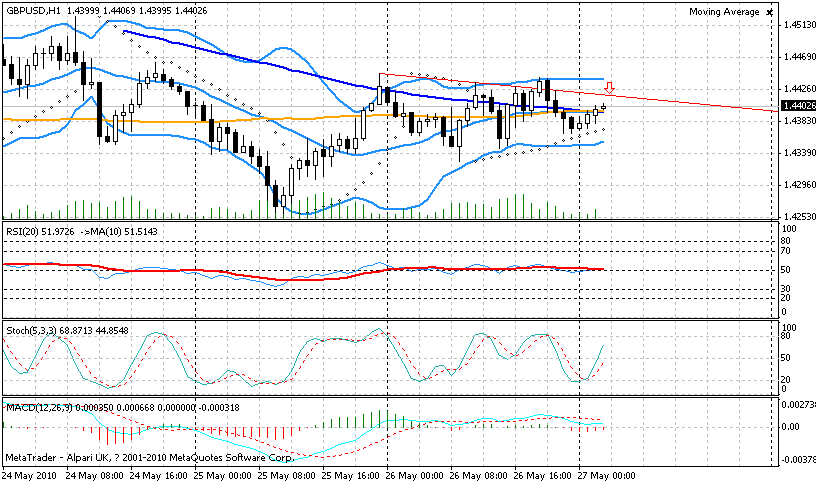Viewport: 816px width, 483px height.
Task: Click the 70 level on the RSI scale
Action: pos(785,251)
